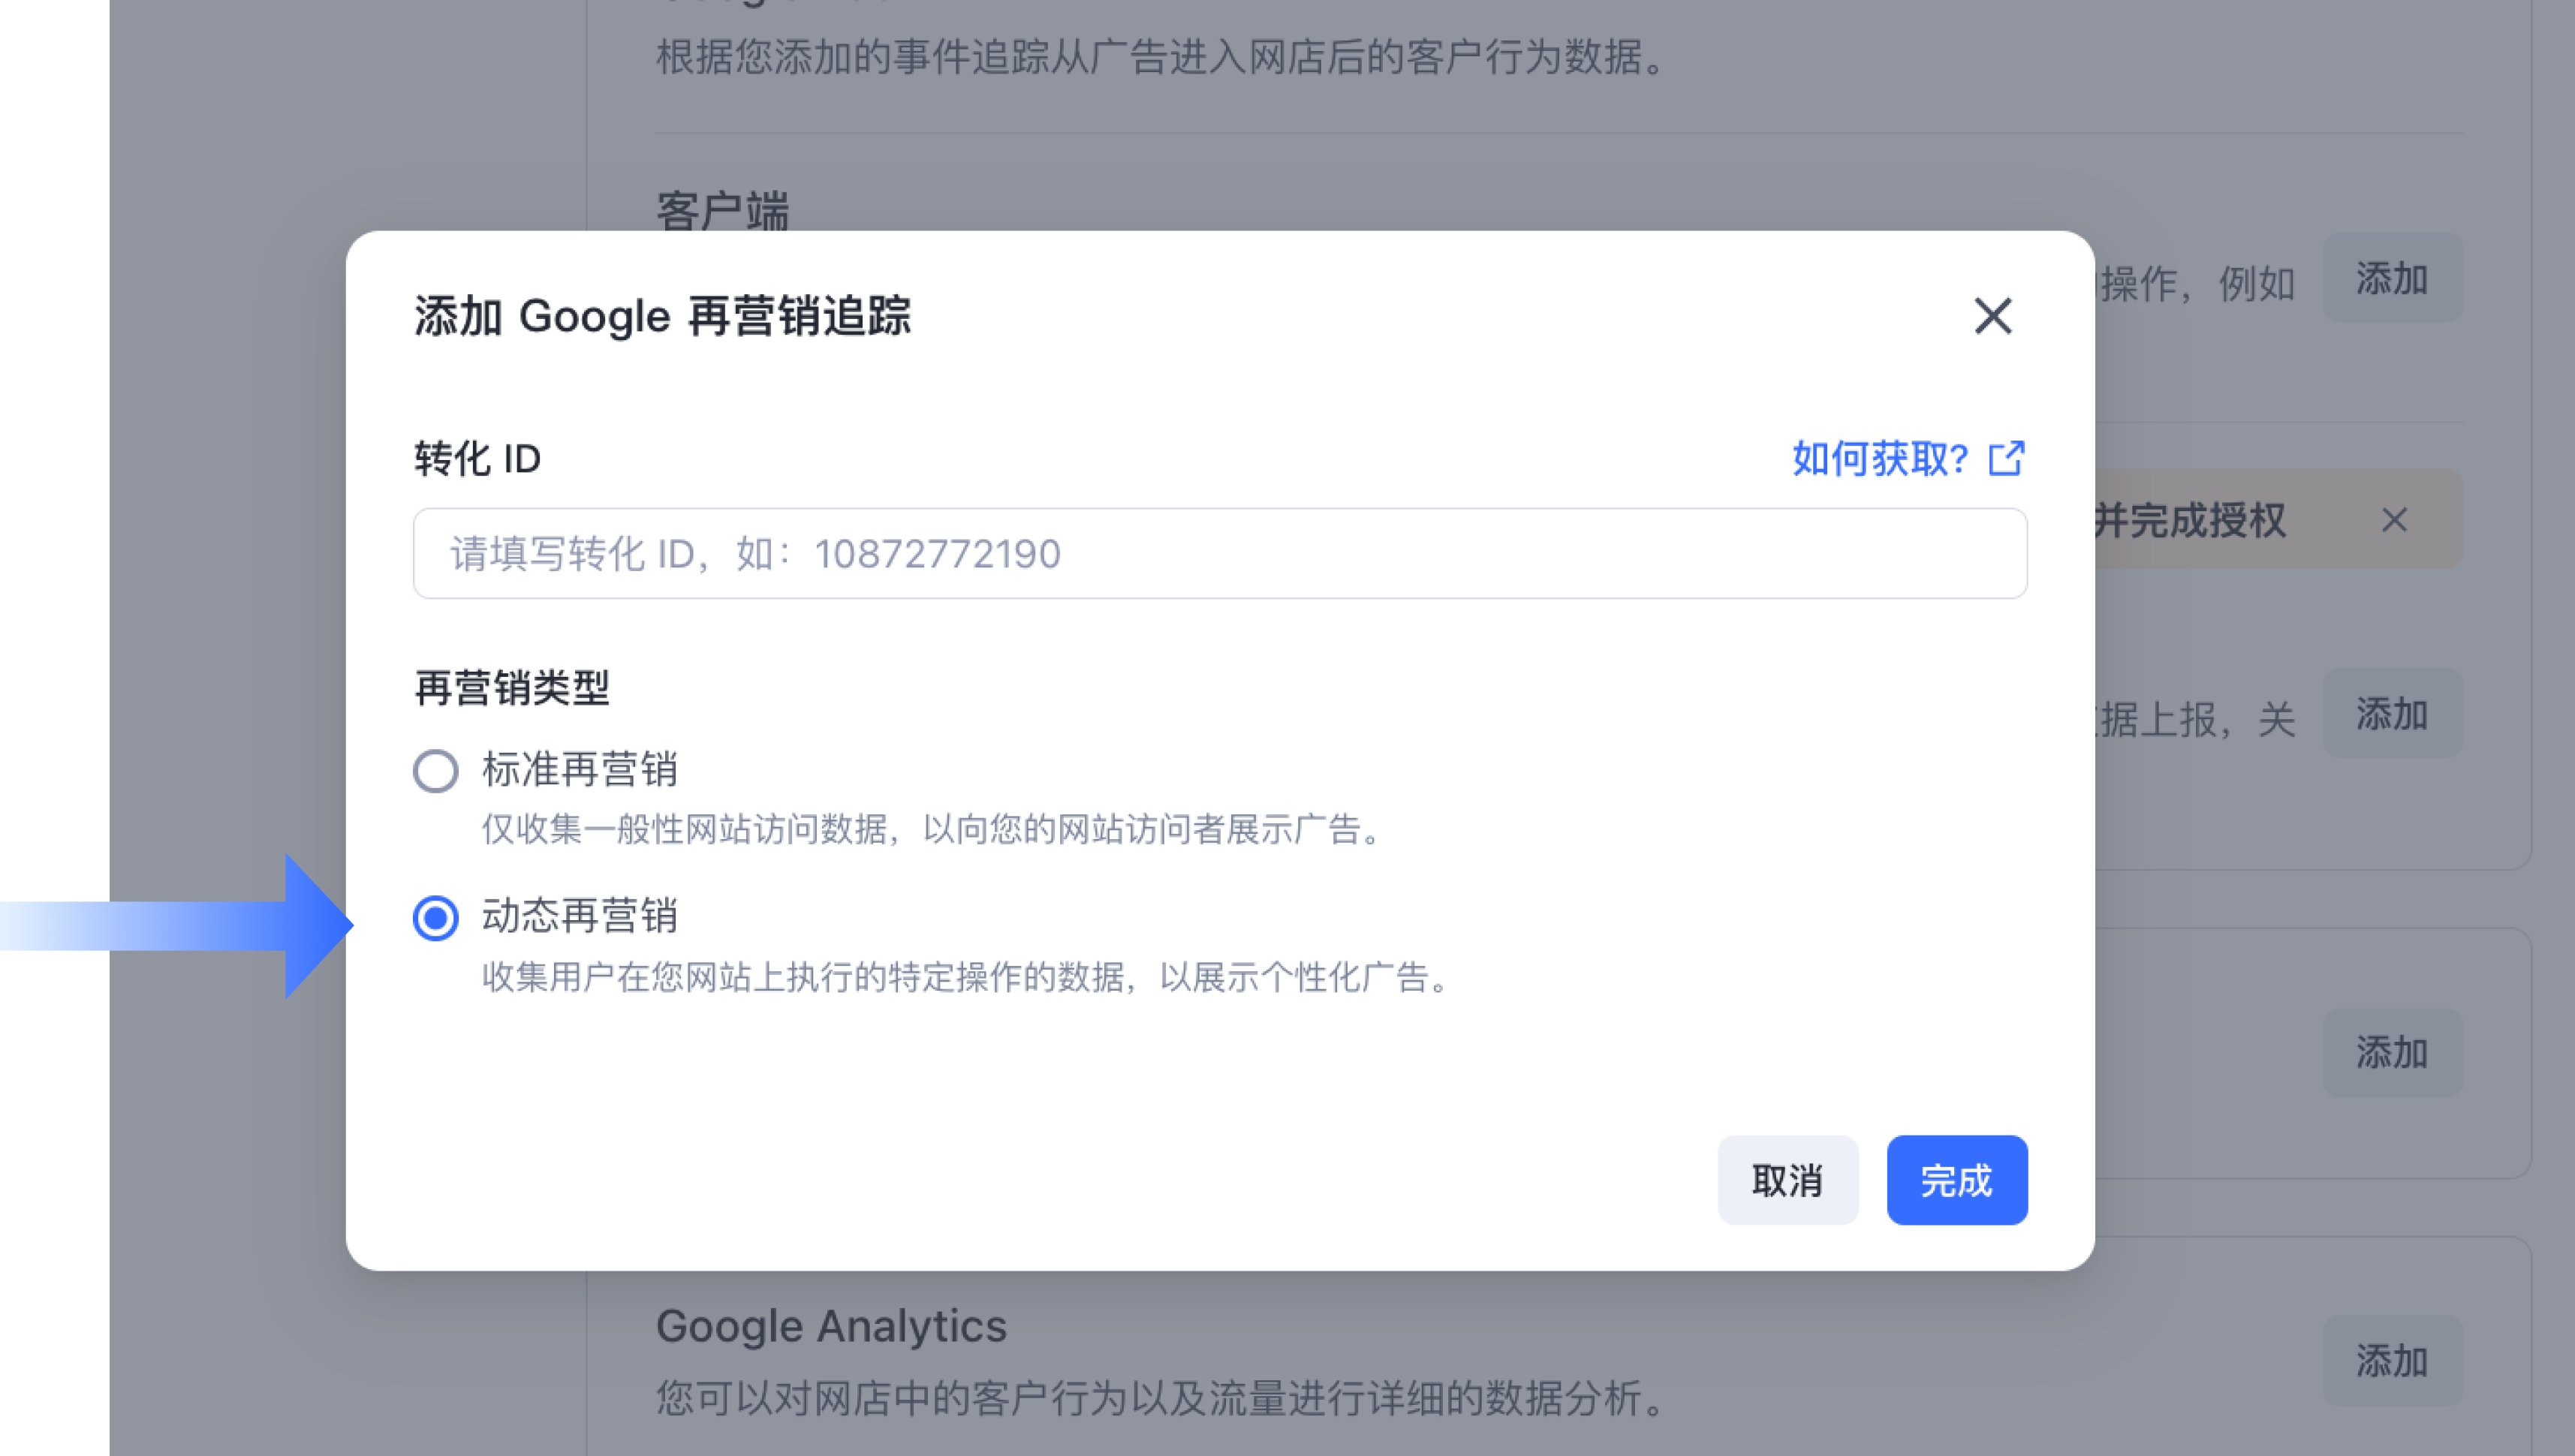
Task: Click the 取消 button
Action: 1787,1180
